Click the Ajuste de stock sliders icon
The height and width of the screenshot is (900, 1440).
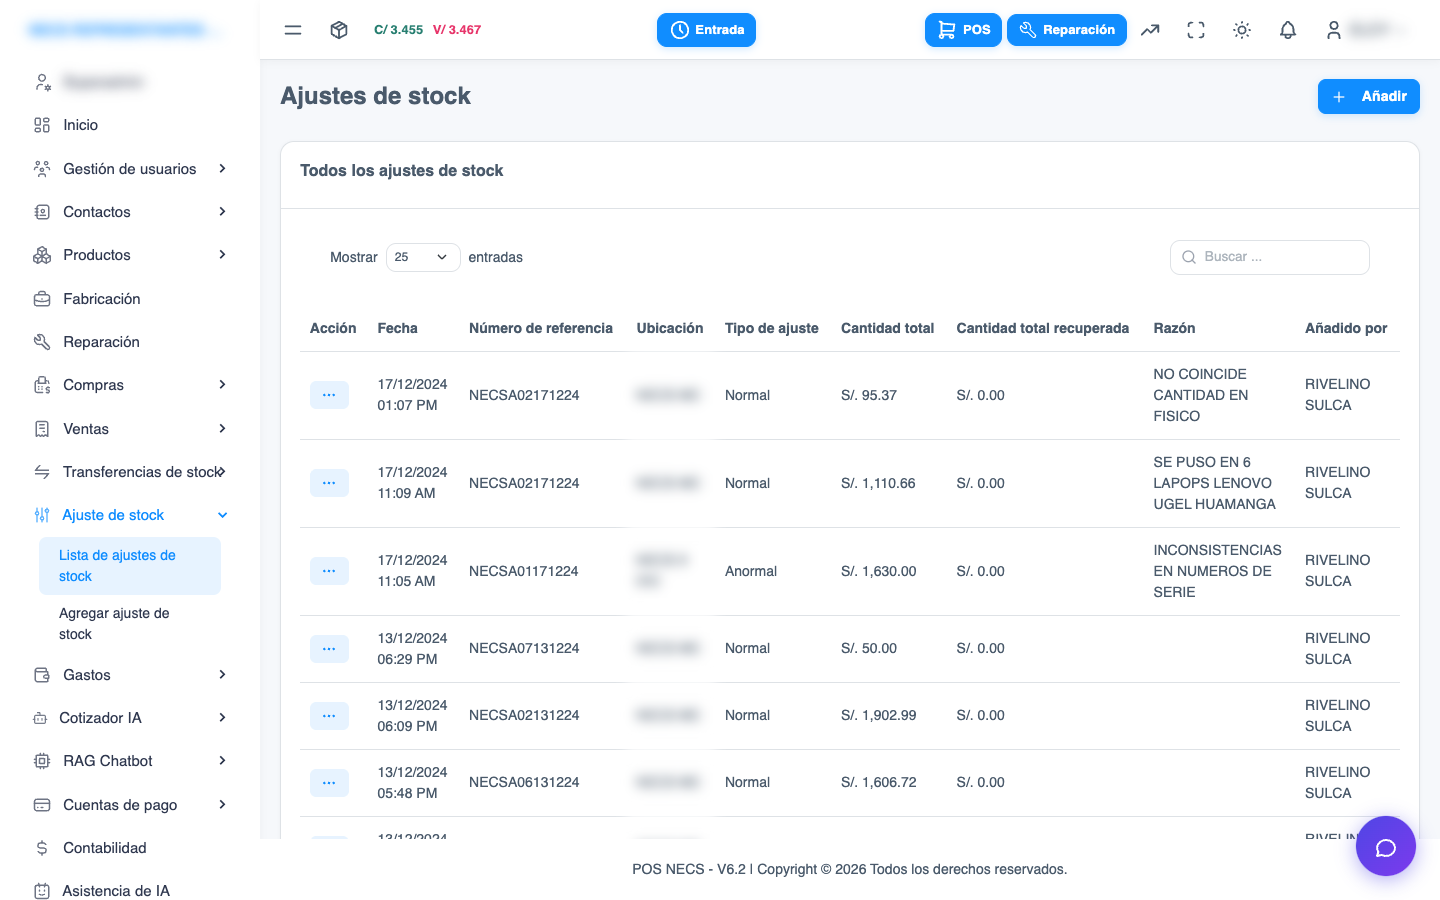pyautogui.click(x=42, y=515)
